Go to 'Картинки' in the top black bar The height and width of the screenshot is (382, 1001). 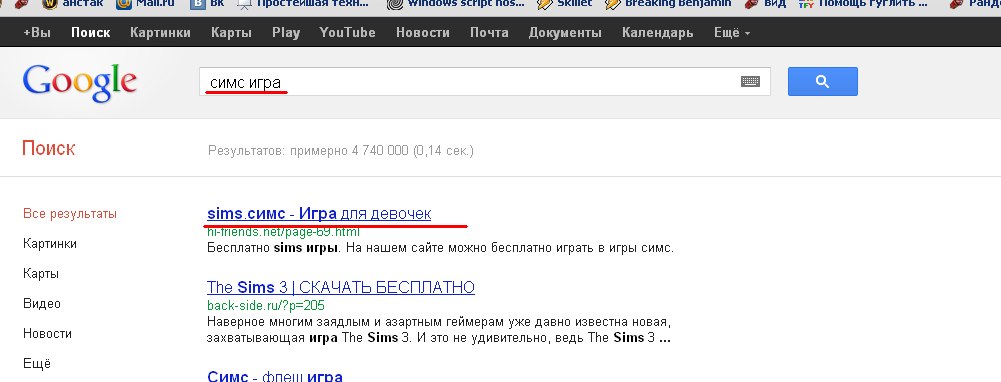pos(160,33)
